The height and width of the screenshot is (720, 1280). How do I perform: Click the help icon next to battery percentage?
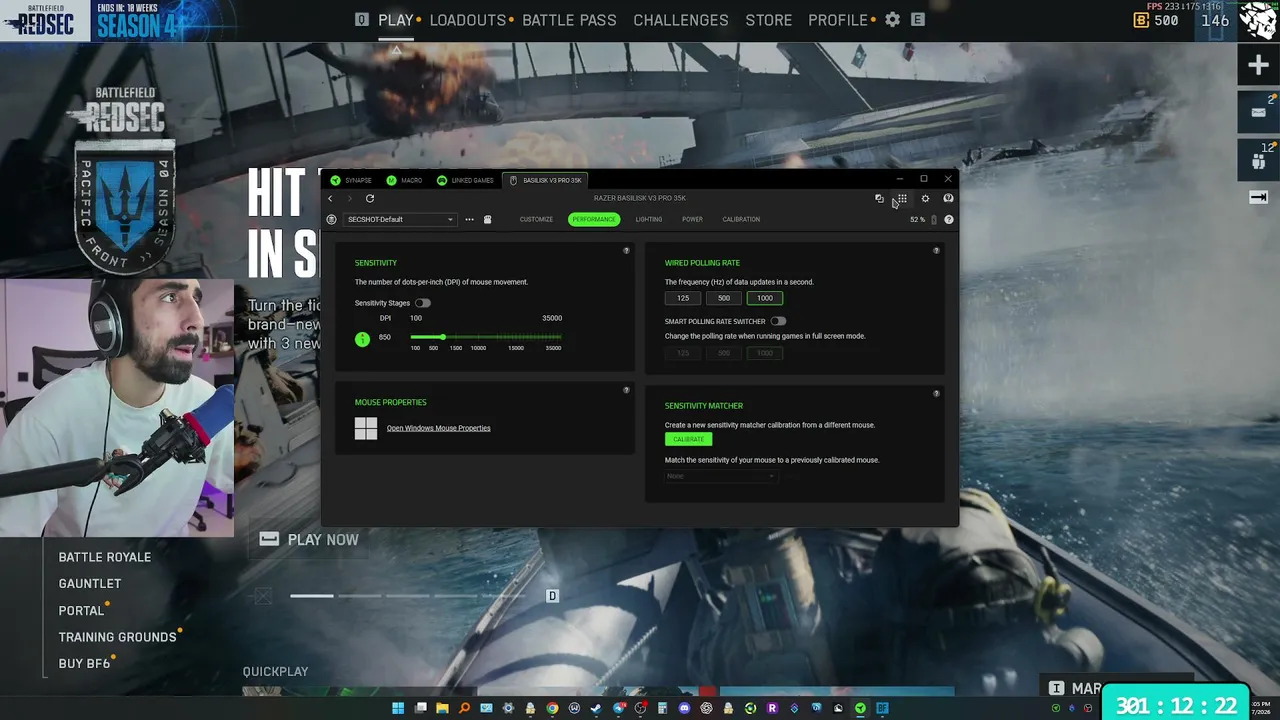(x=949, y=219)
